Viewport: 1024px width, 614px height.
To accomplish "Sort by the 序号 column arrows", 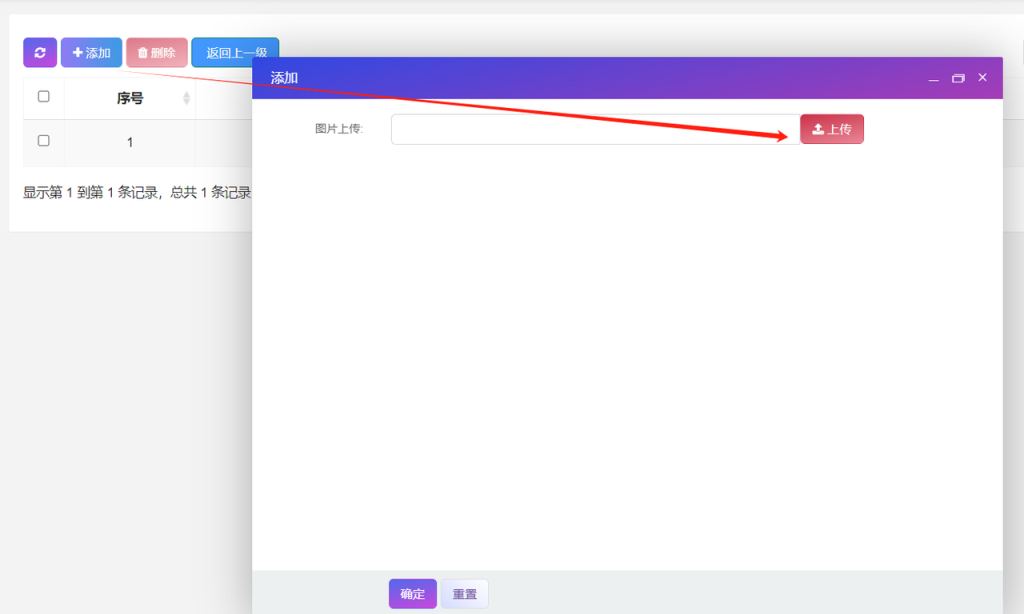I will point(186,98).
